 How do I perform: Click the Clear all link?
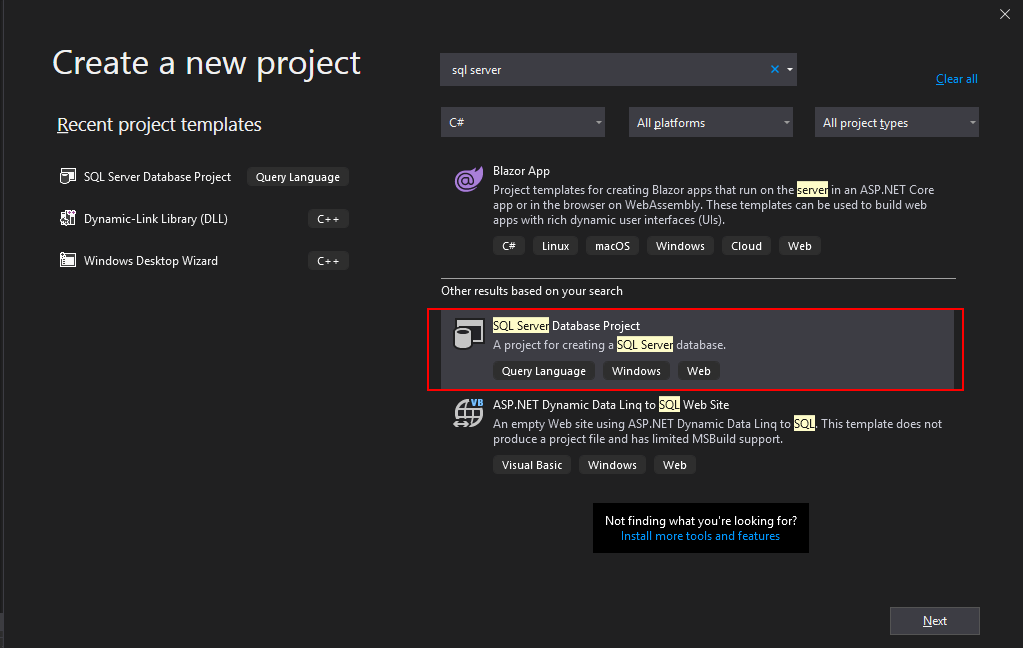click(956, 79)
